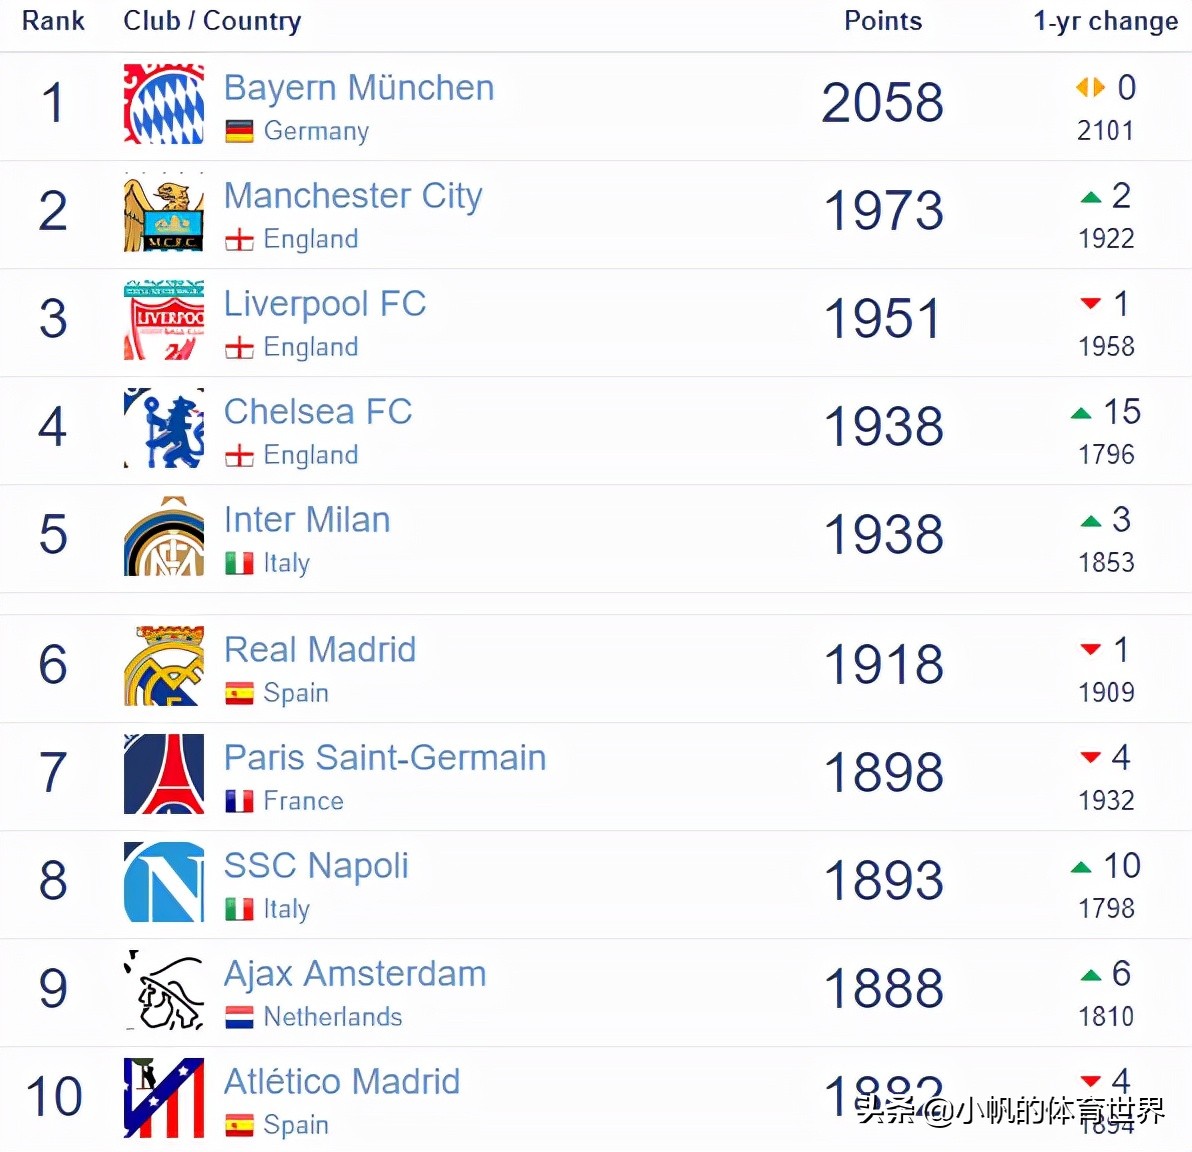Open the Manchester City club link
This screenshot has width=1192, height=1152.
click(352, 196)
